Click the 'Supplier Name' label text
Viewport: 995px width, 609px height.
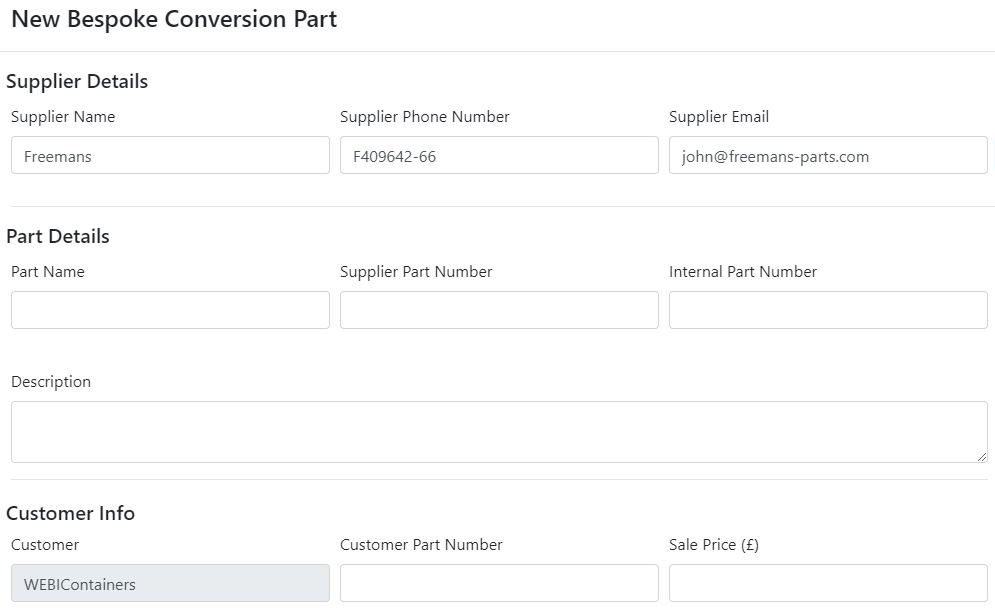point(63,117)
